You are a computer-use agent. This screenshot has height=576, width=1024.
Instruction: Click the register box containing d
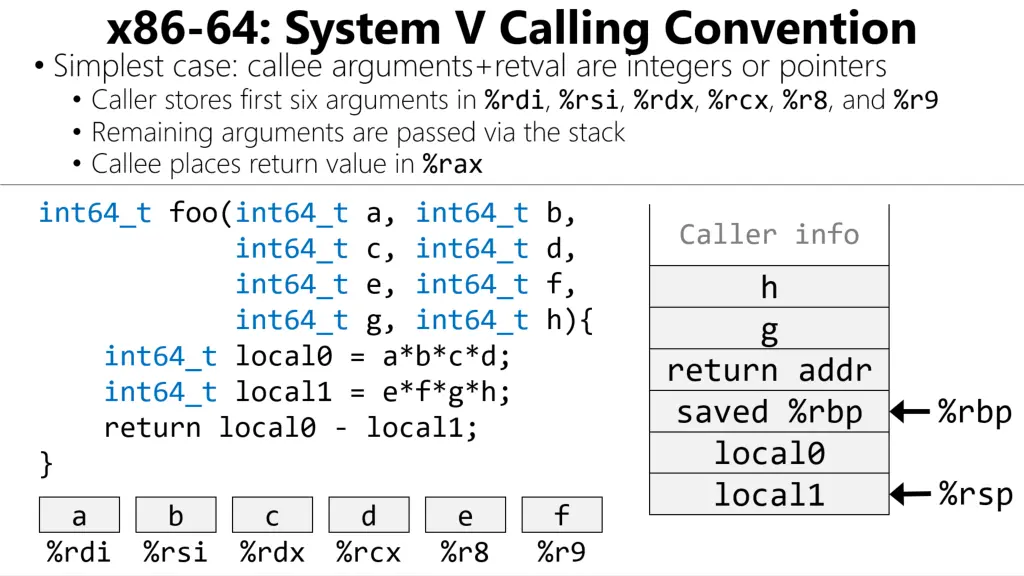369,515
